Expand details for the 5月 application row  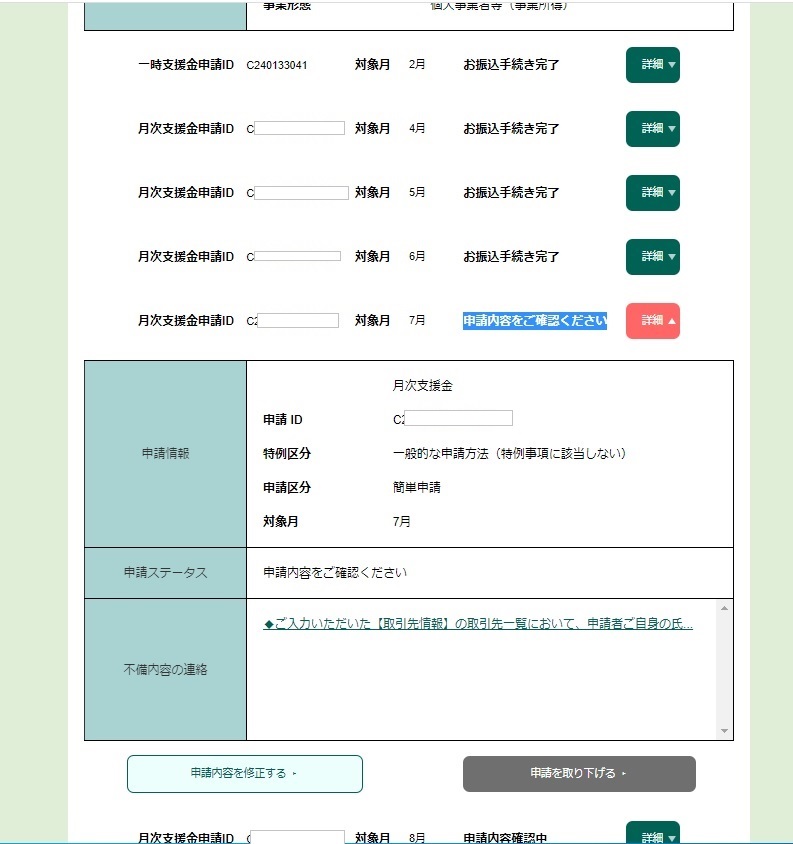coord(652,193)
